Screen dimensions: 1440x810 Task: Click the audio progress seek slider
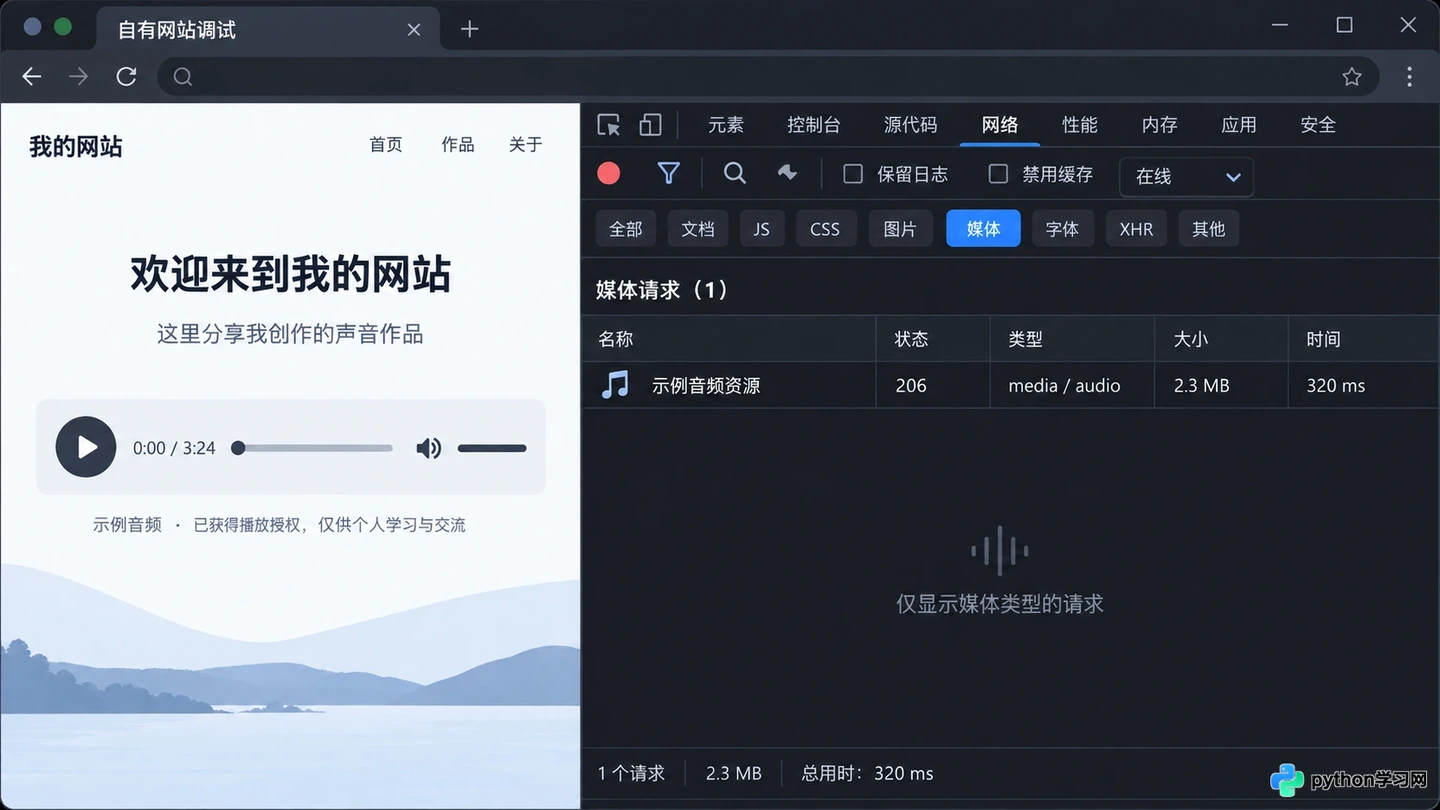[x=312, y=448]
